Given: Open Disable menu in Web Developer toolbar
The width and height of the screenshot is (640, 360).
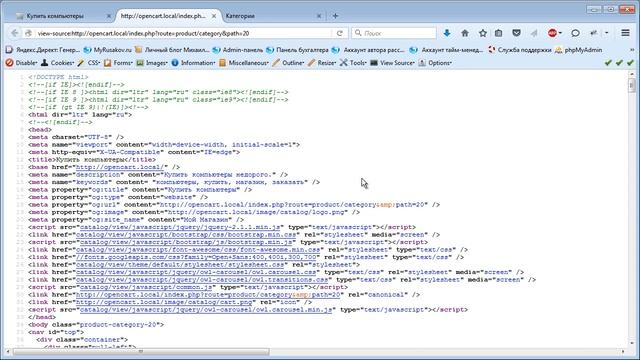Looking at the screenshot, I should pos(21,63).
